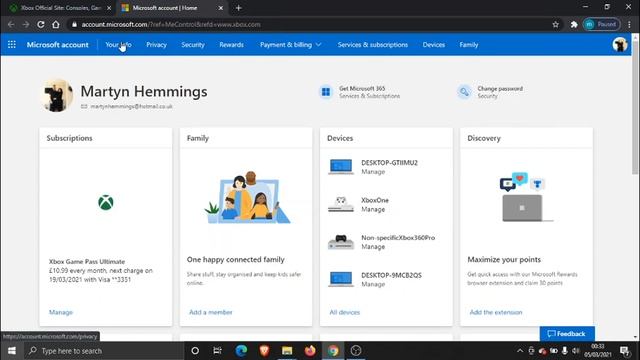The height and width of the screenshot is (360, 640).
Task: Go to the browser home page
Action: tap(56, 24)
